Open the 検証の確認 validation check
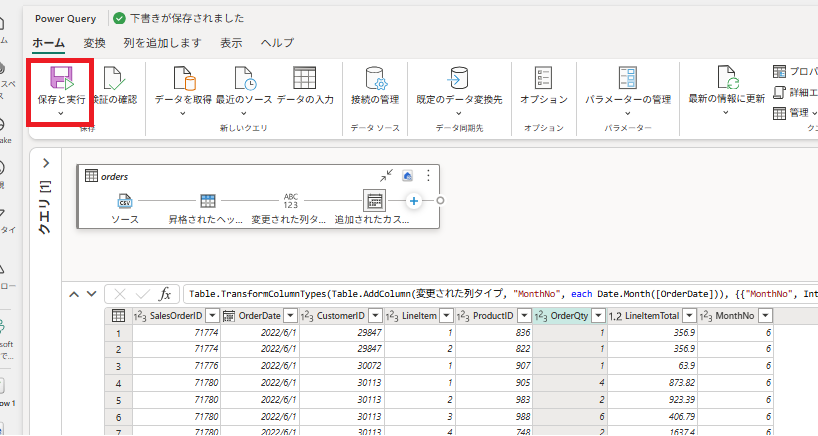The width and height of the screenshot is (818, 436). tap(115, 86)
